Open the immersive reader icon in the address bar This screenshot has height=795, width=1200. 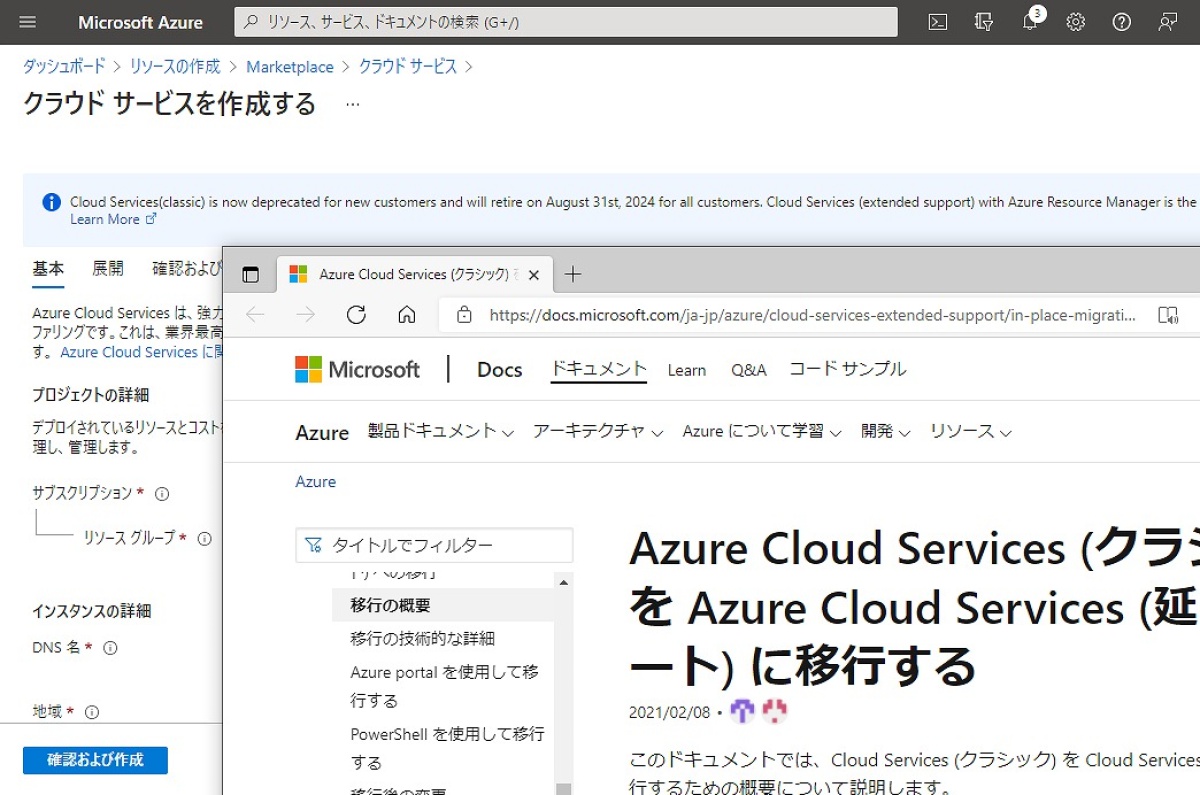click(1168, 315)
